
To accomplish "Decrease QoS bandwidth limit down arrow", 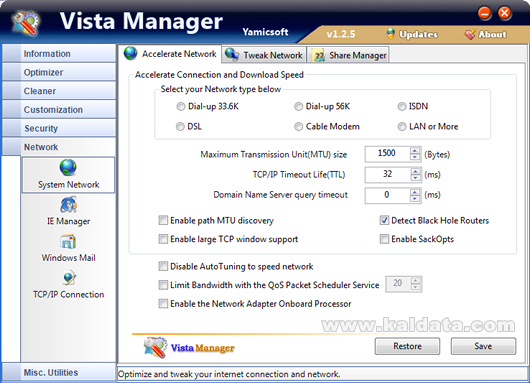I will pyautogui.click(x=416, y=287).
